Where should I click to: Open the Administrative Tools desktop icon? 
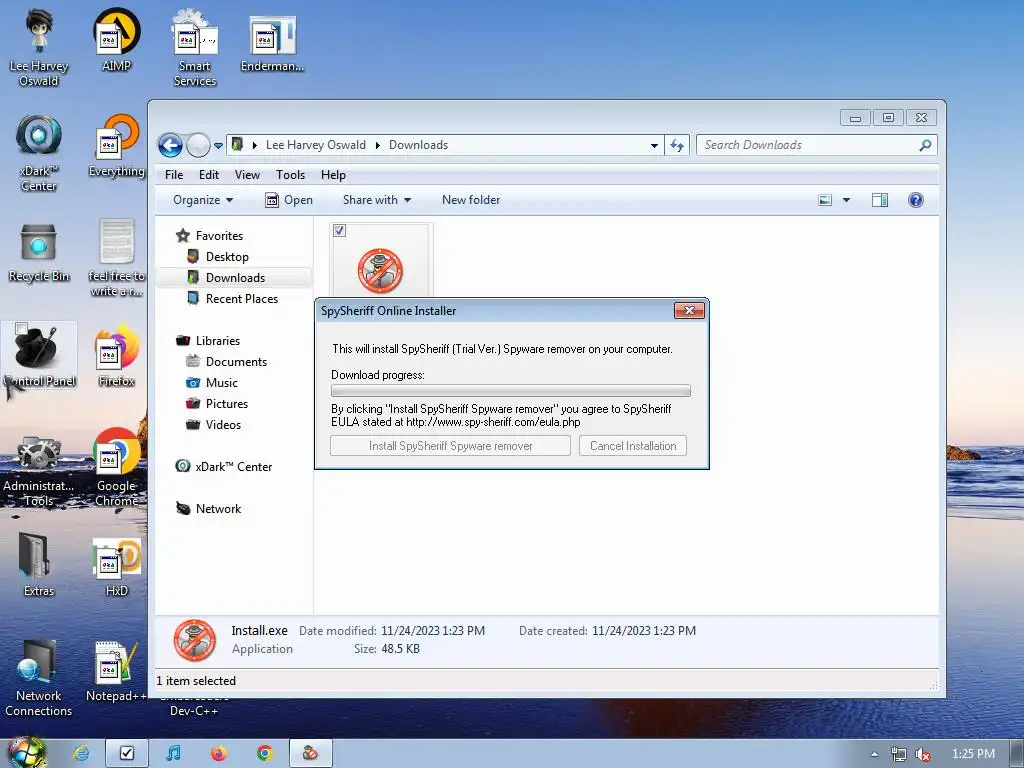pyautogui.click(x=39, y=470)
